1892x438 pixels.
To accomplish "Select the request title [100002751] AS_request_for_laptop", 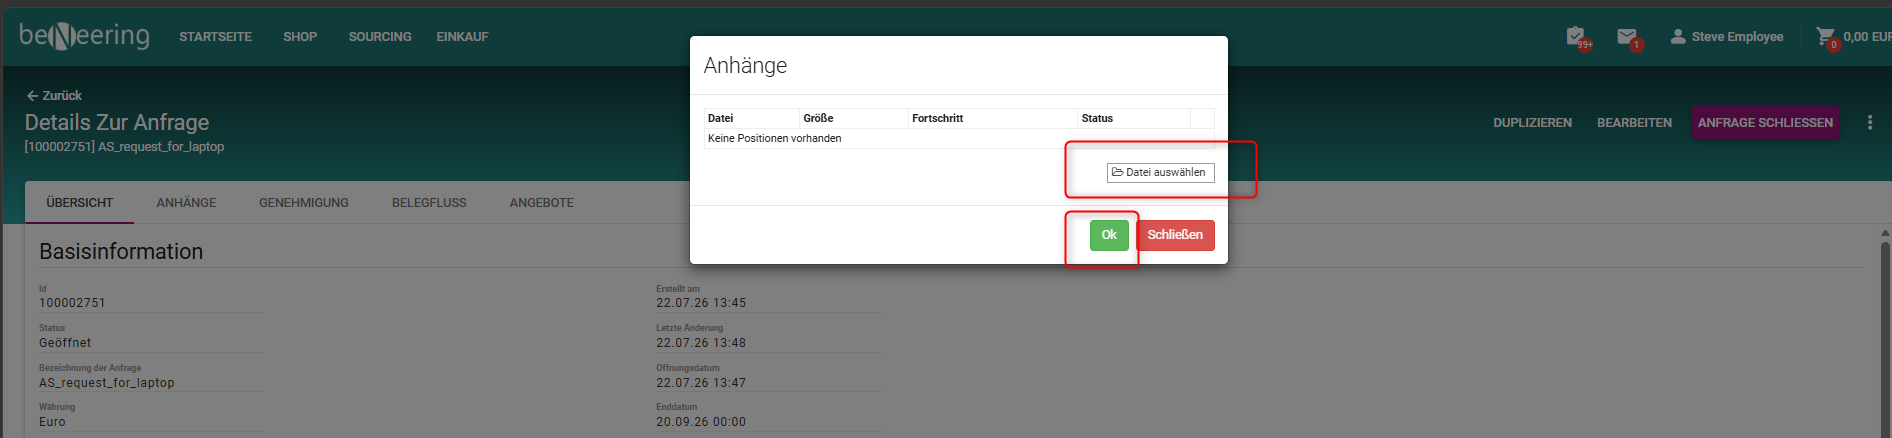I will tap(124, 146).
